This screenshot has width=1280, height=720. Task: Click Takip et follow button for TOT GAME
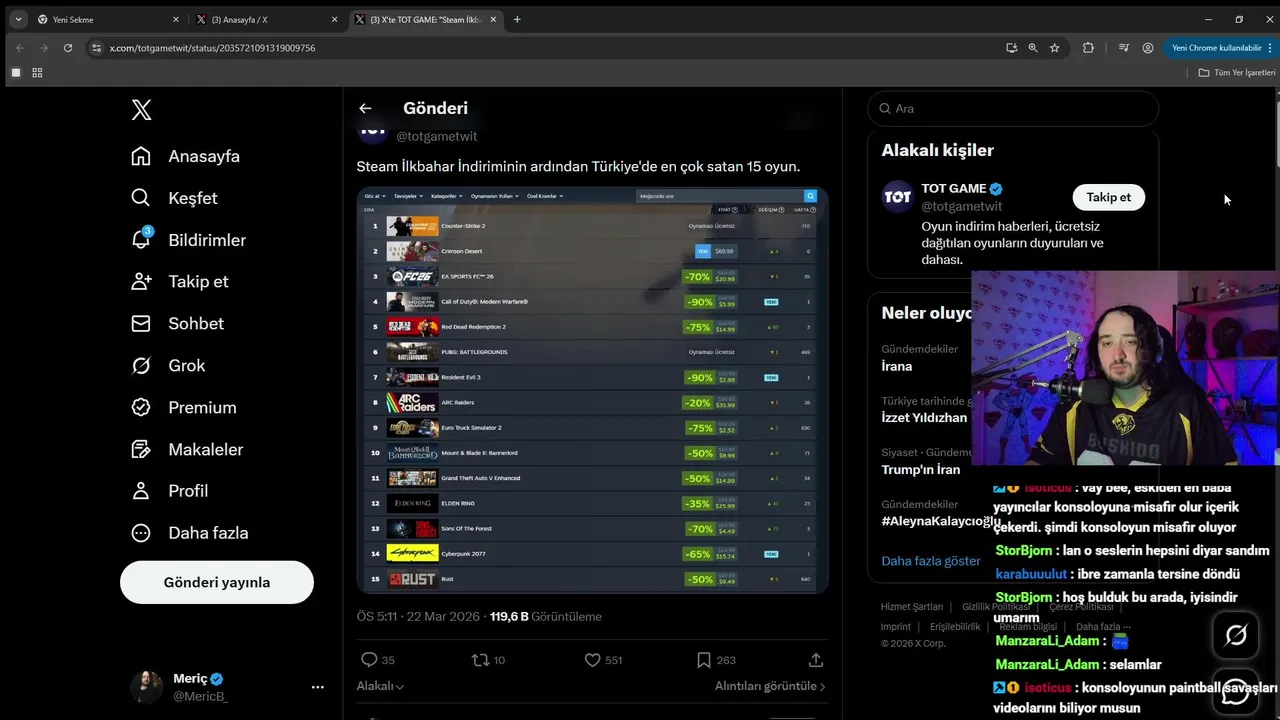click(x=1109, y=197)
